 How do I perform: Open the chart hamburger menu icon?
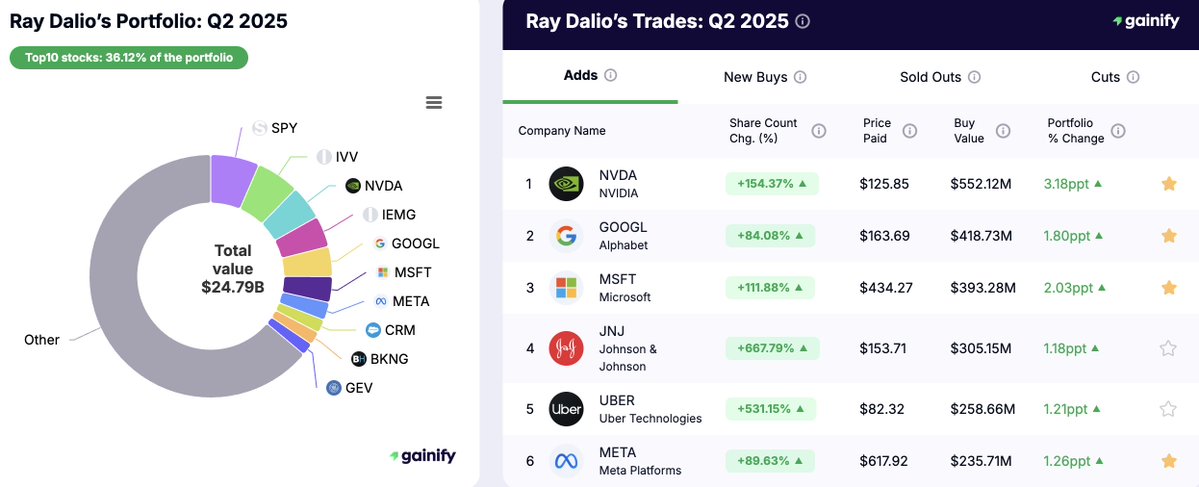click(x=434, y=102)
